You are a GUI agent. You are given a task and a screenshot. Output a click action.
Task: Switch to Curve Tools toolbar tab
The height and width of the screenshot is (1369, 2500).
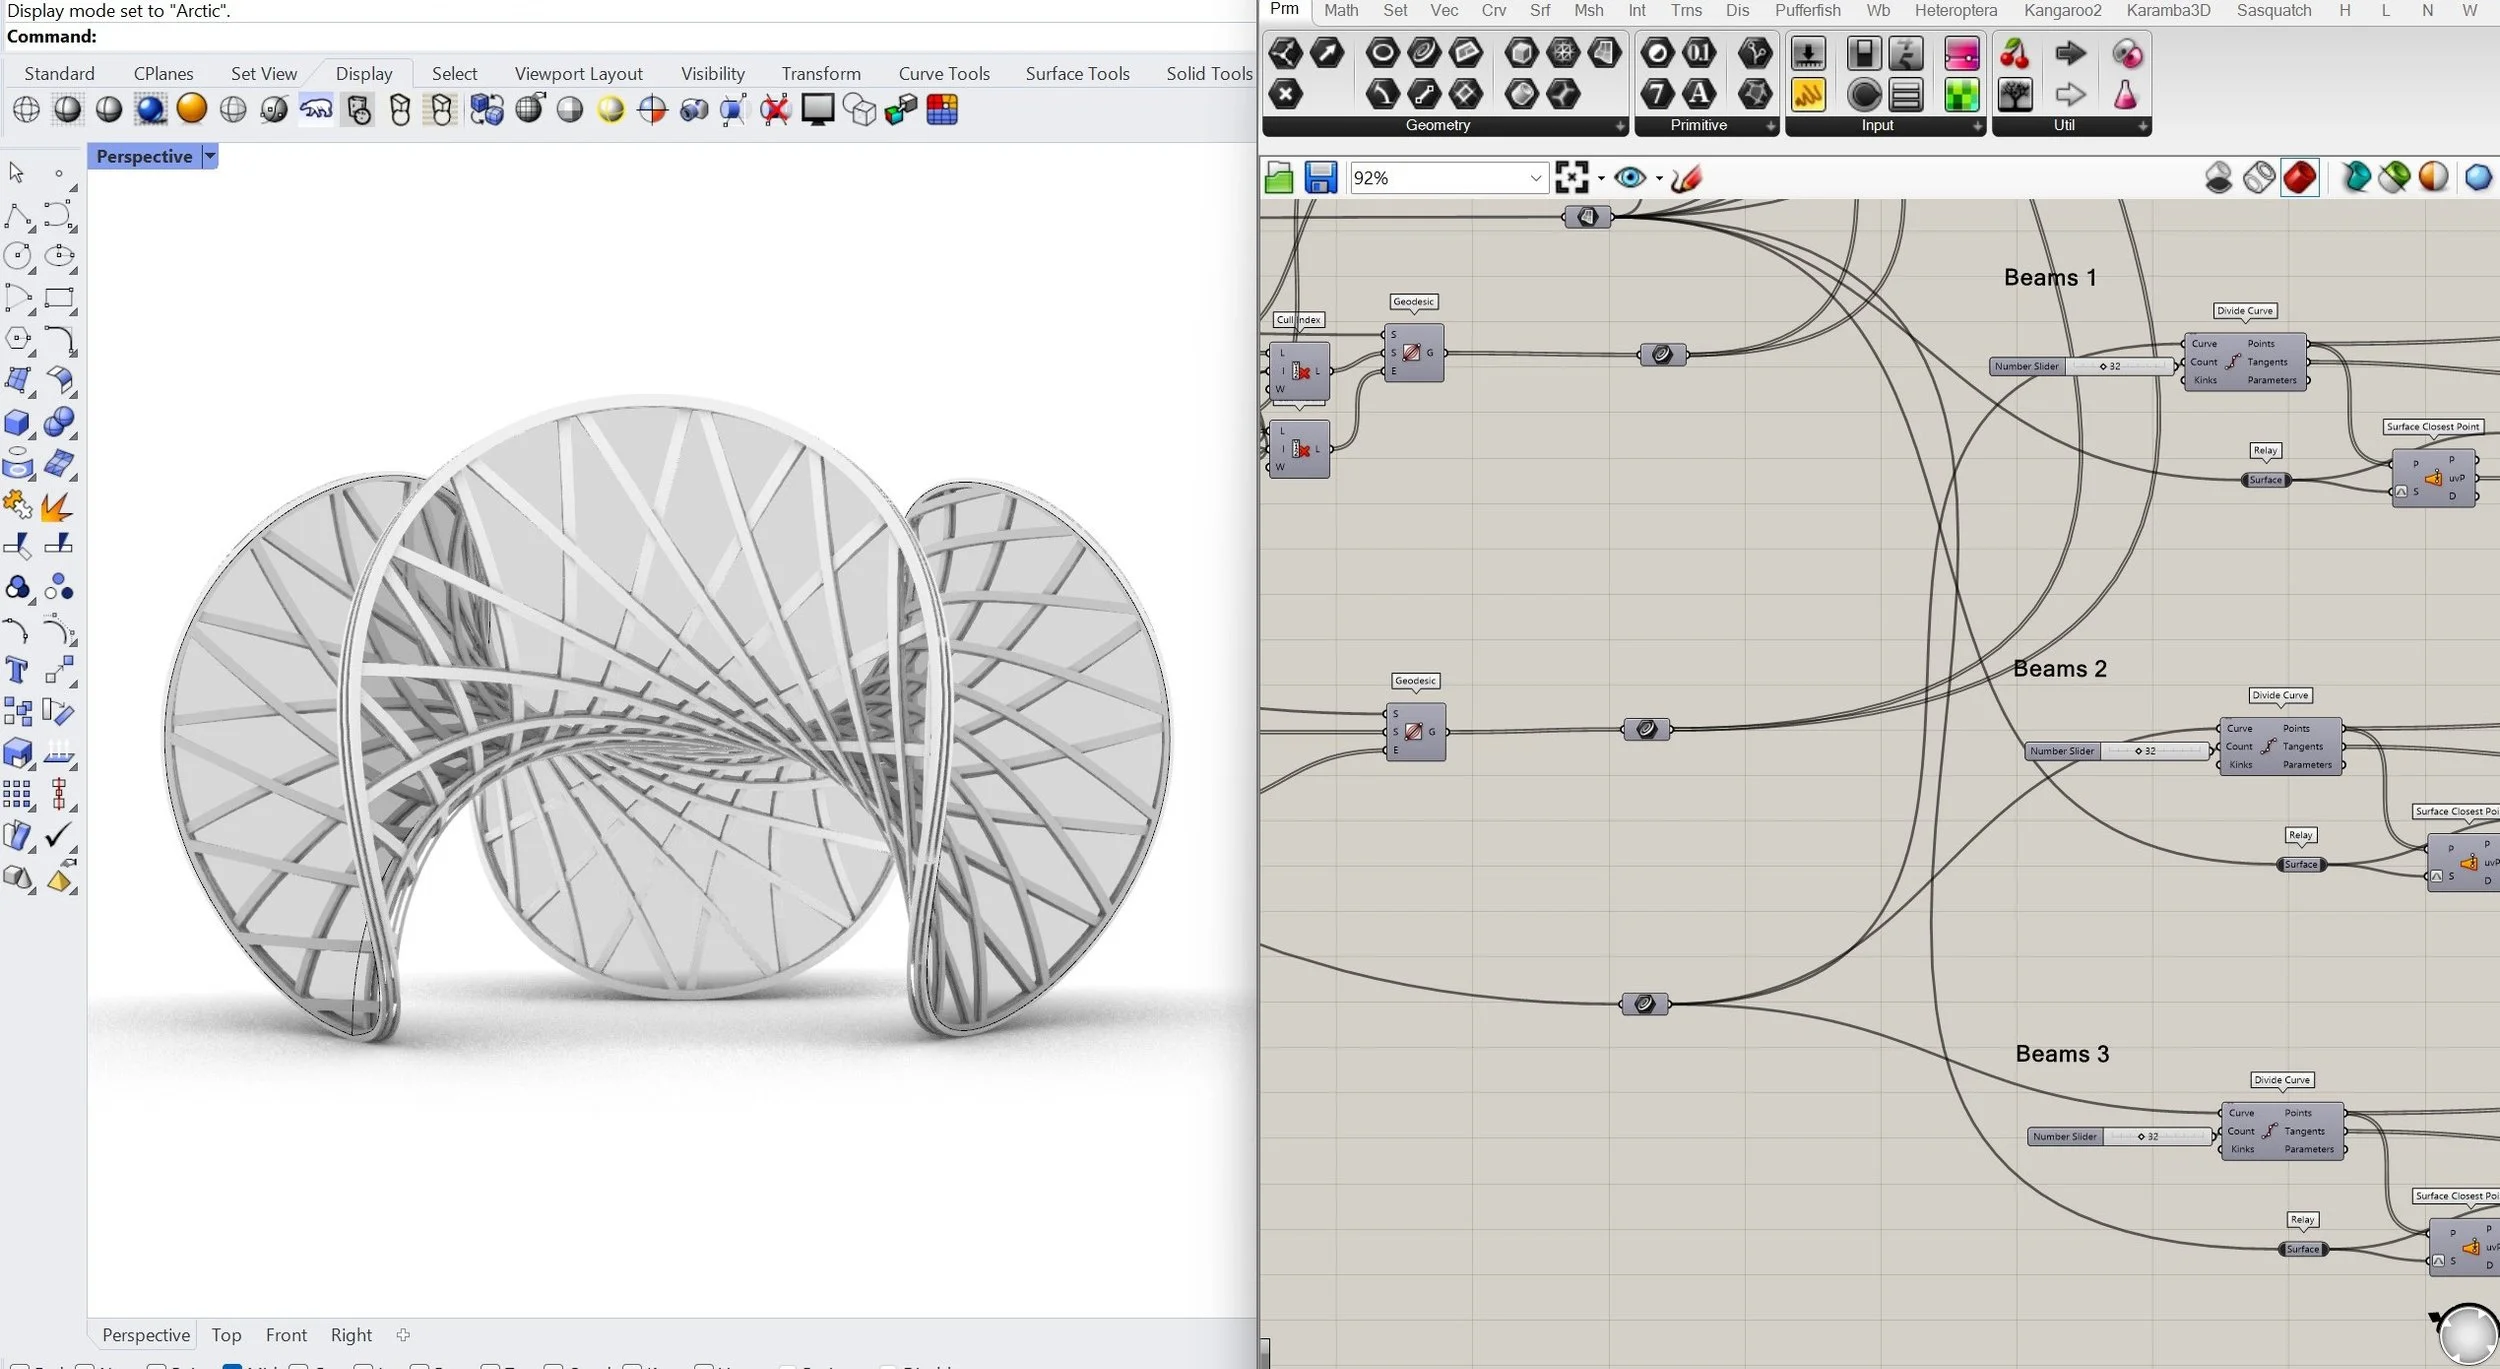[943, 73]
